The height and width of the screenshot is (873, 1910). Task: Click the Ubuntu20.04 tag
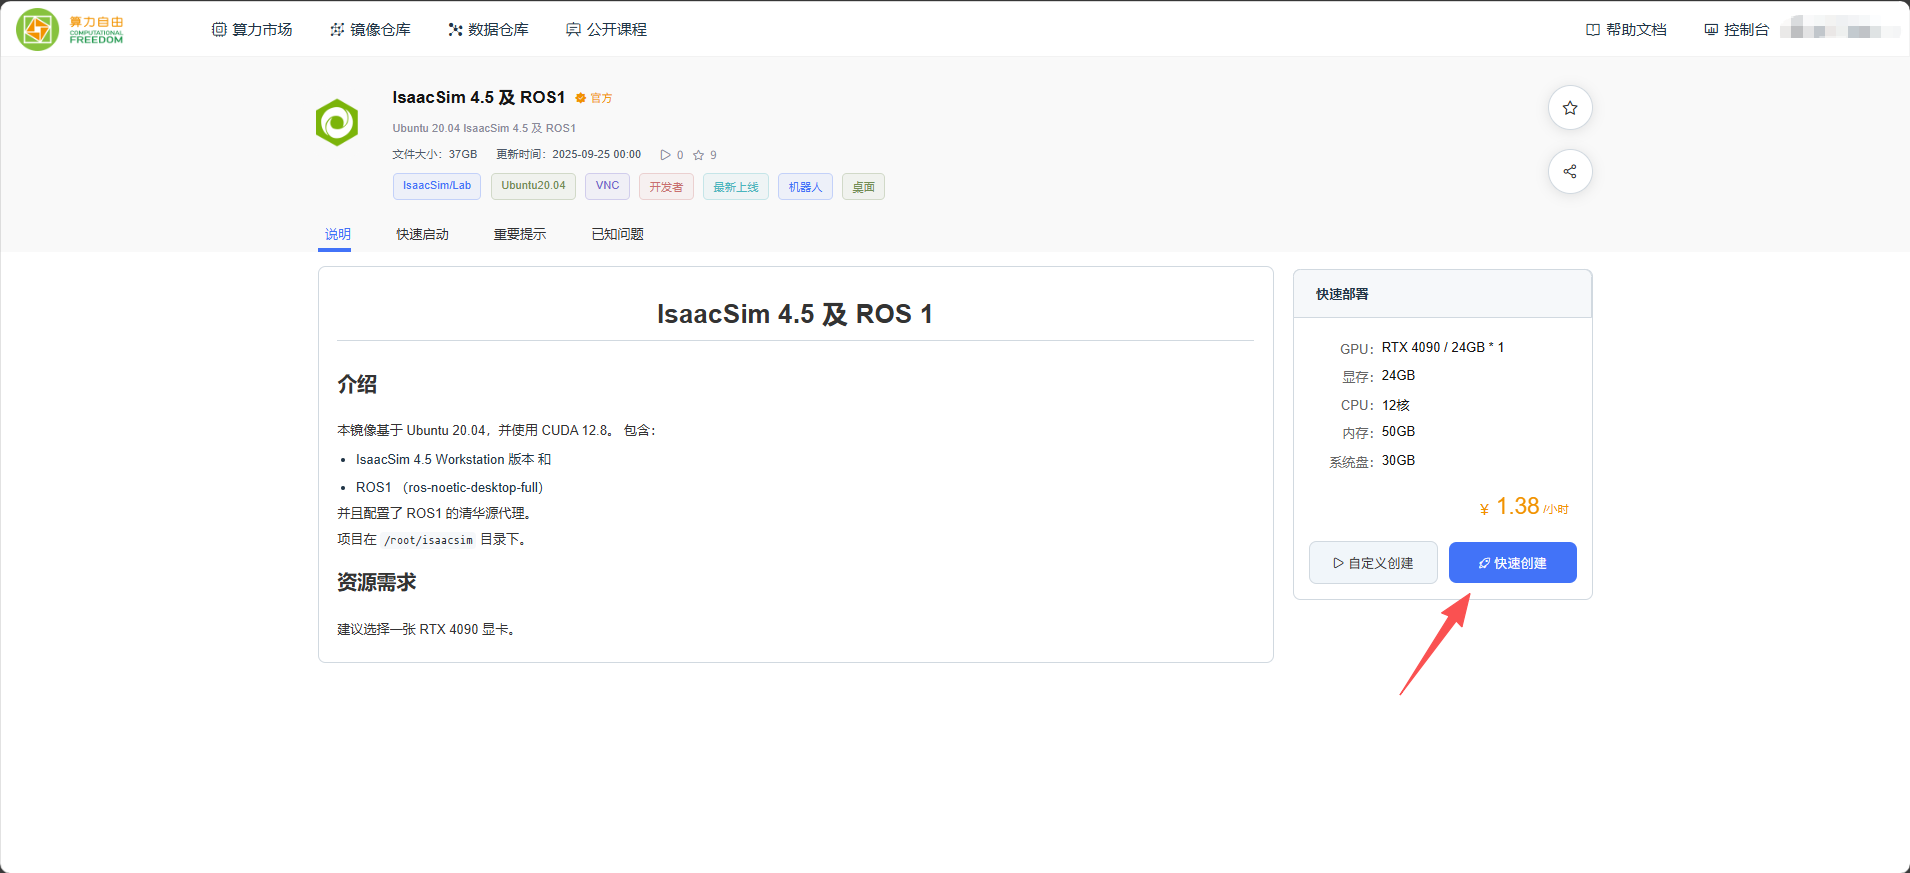[533, 186]
